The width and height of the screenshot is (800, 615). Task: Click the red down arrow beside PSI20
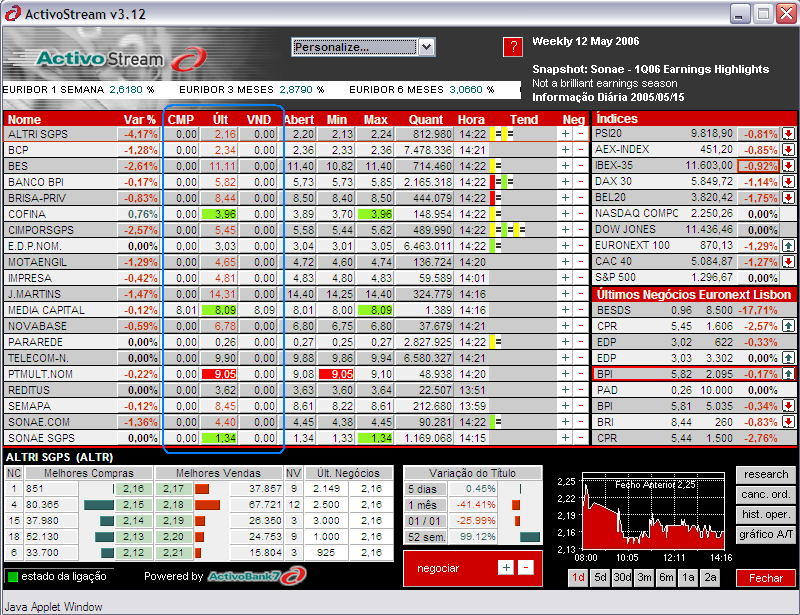click(x=788, y=134)
